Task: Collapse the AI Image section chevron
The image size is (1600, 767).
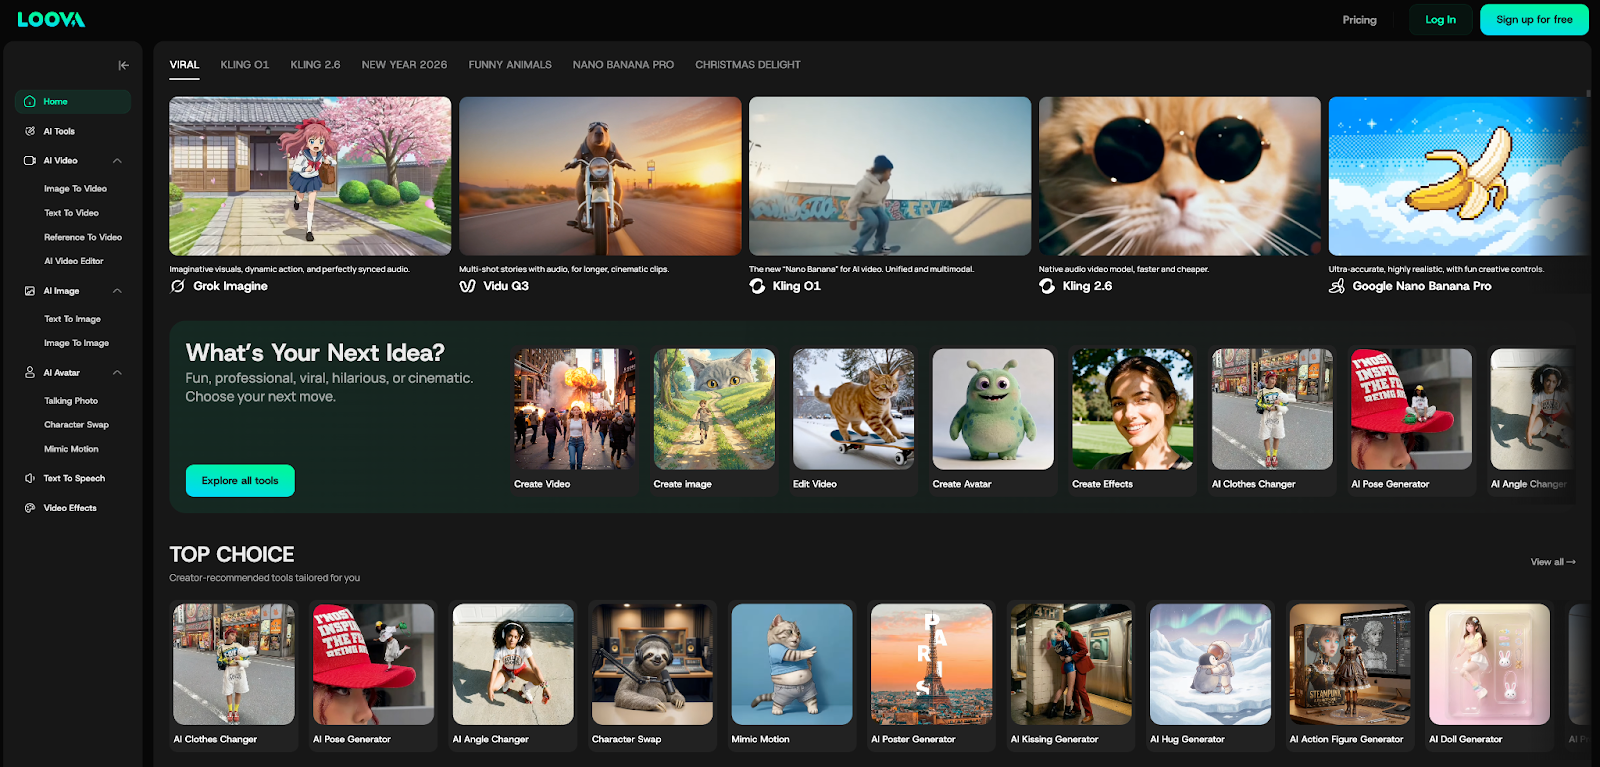Action: [117, 291]
